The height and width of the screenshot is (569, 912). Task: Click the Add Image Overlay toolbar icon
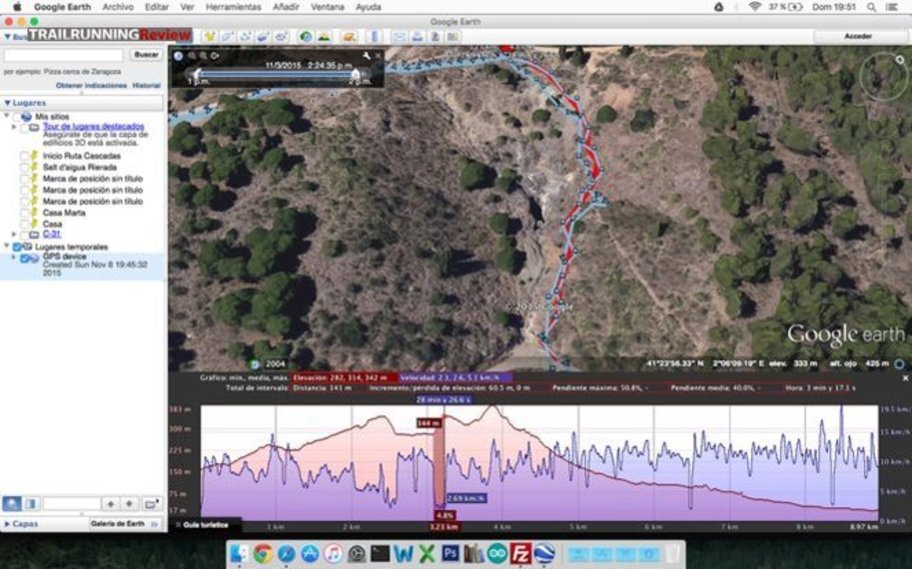point(263,37)
